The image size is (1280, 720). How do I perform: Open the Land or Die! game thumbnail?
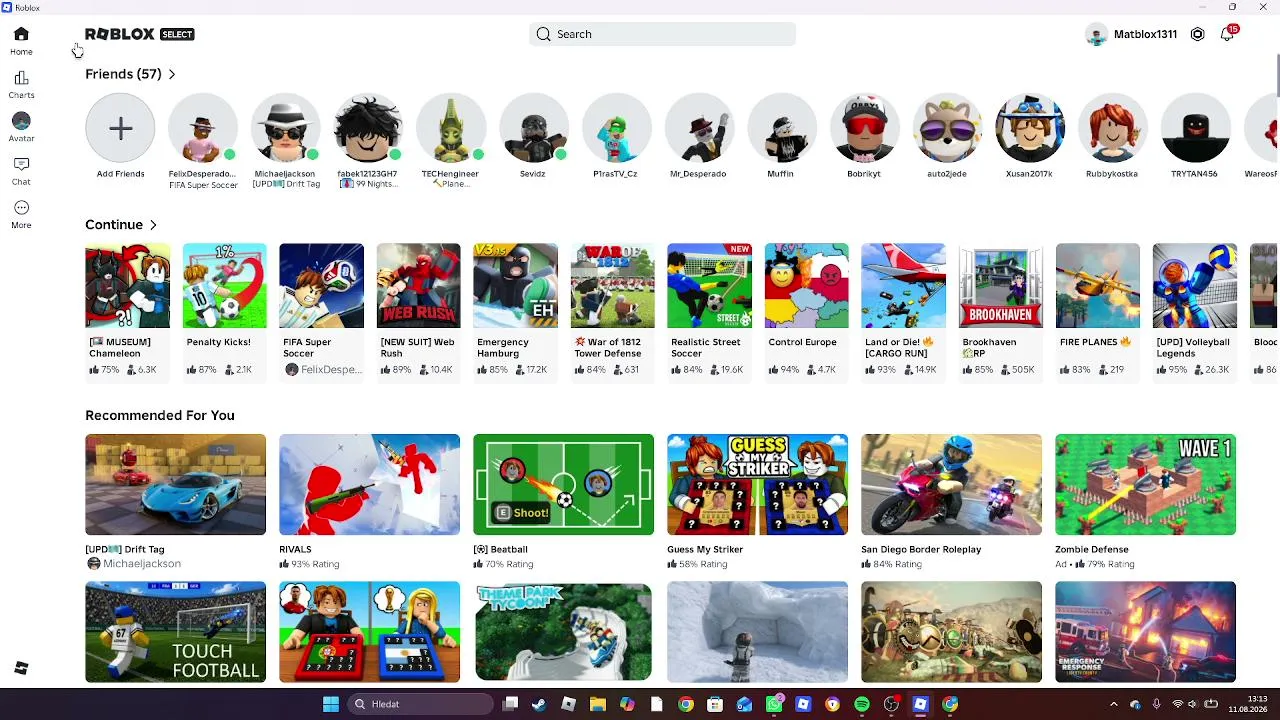coord(903,286)
